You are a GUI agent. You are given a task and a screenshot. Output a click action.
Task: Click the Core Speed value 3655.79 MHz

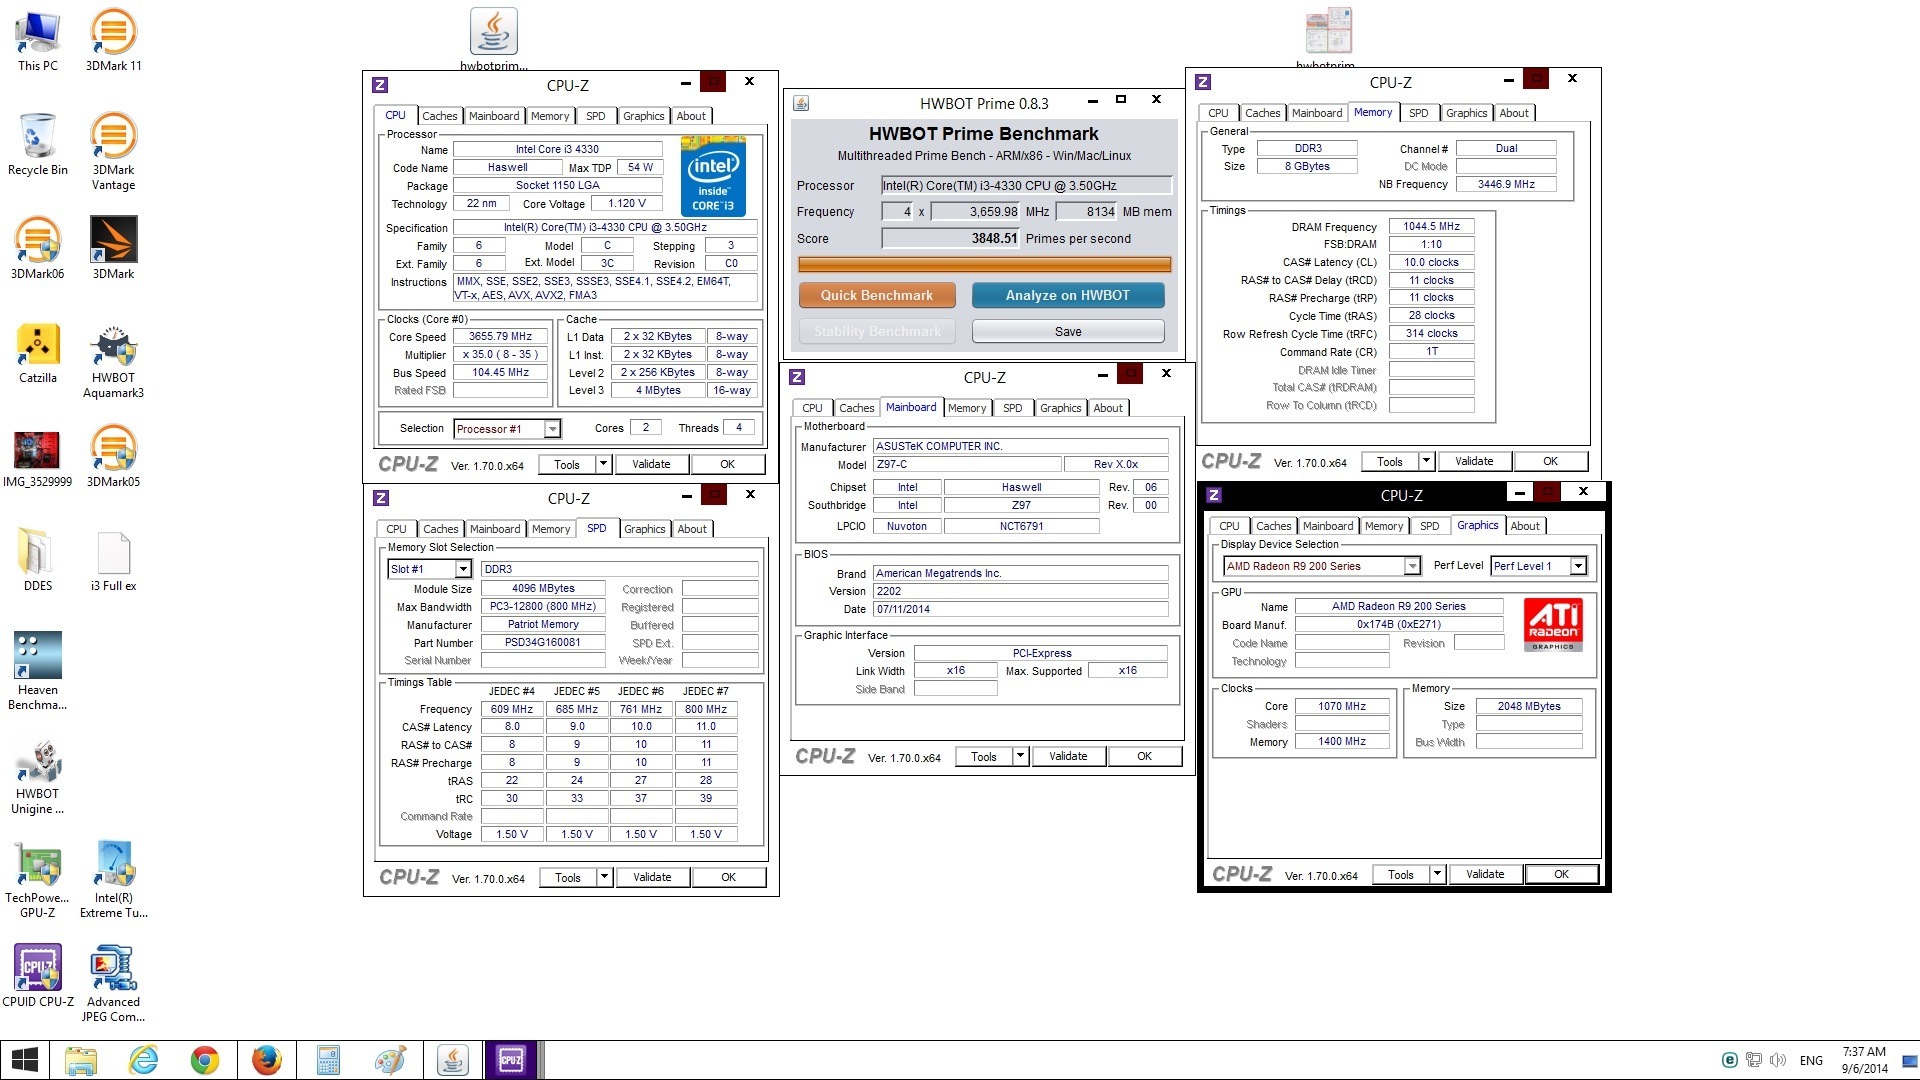click(x=500, y=336)
